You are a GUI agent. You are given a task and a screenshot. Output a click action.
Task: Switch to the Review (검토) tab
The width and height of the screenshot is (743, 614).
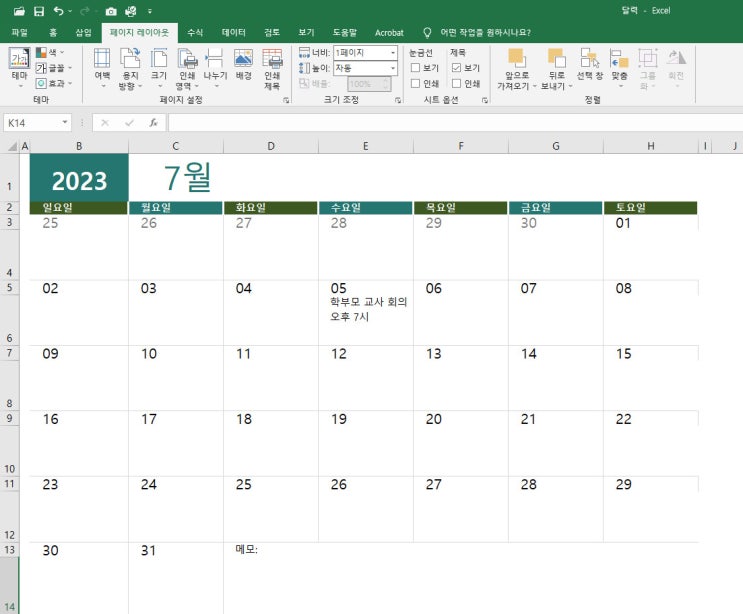point(272,32)
